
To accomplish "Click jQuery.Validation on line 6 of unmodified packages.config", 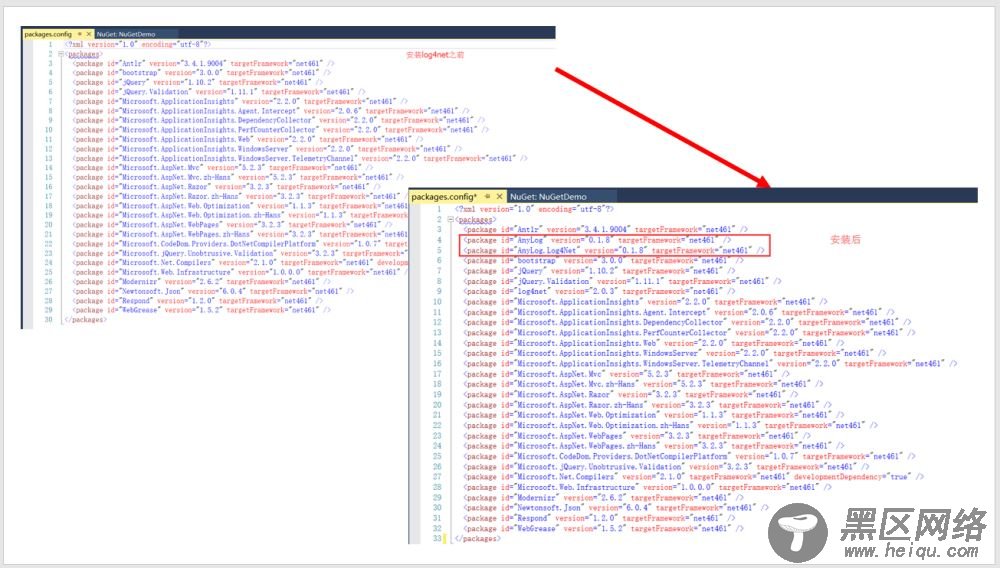I will (x=218, y=92).
